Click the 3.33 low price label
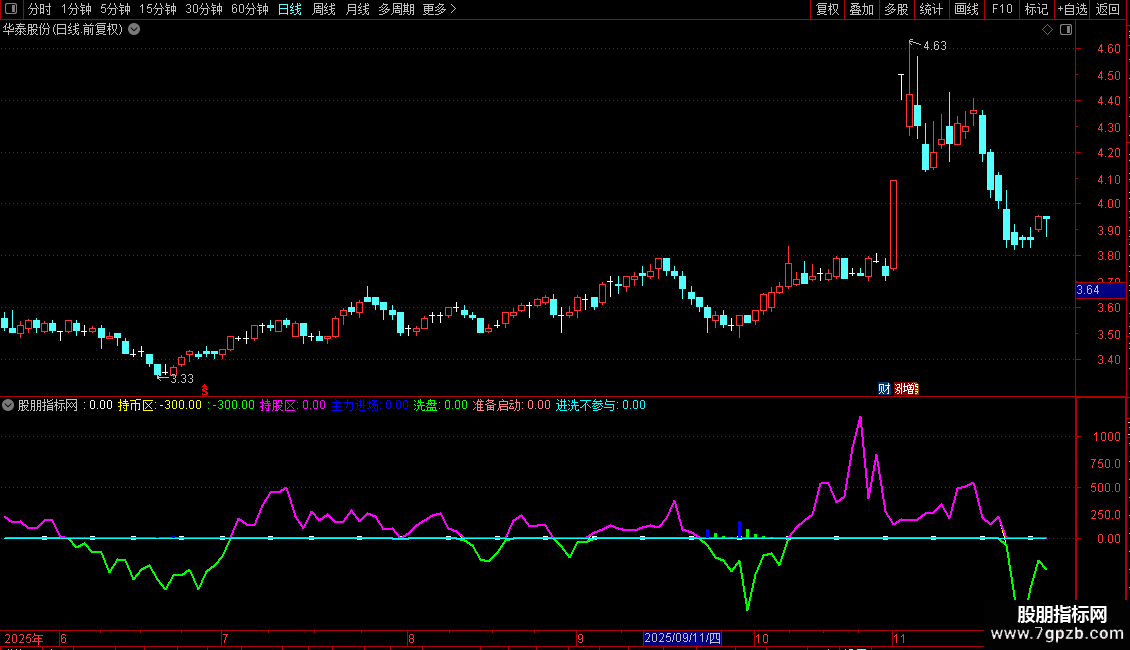 click(x=182, y=379)
